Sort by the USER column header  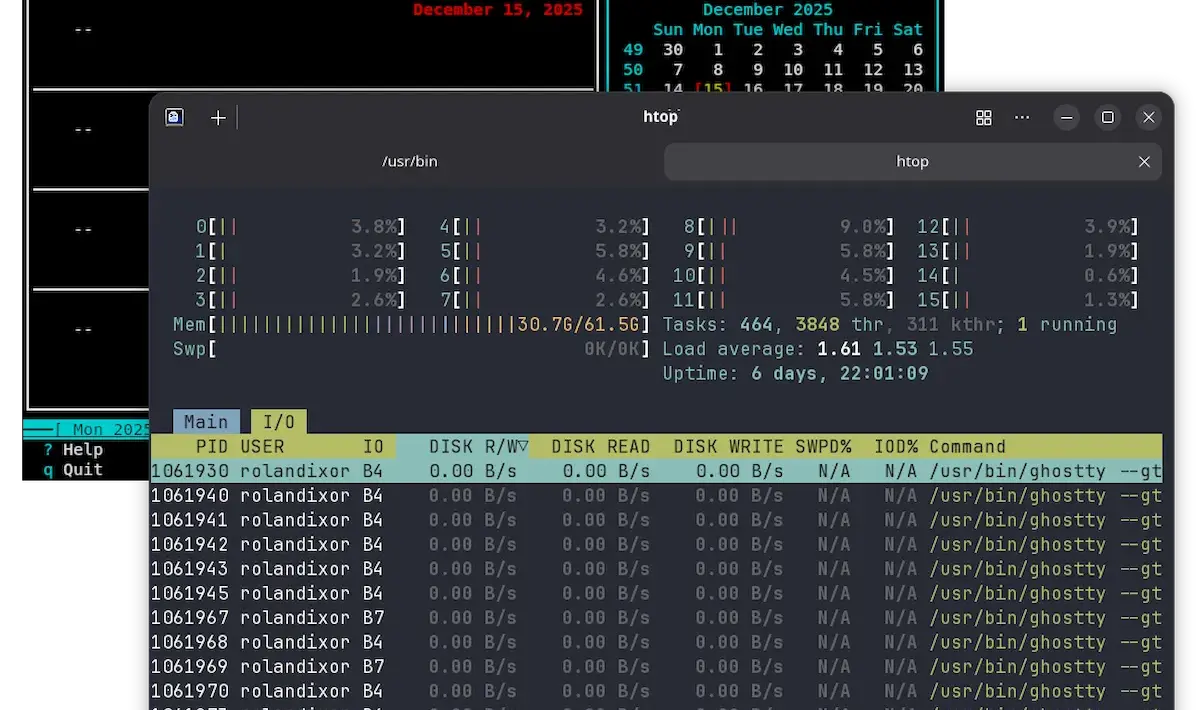point(263,447)
